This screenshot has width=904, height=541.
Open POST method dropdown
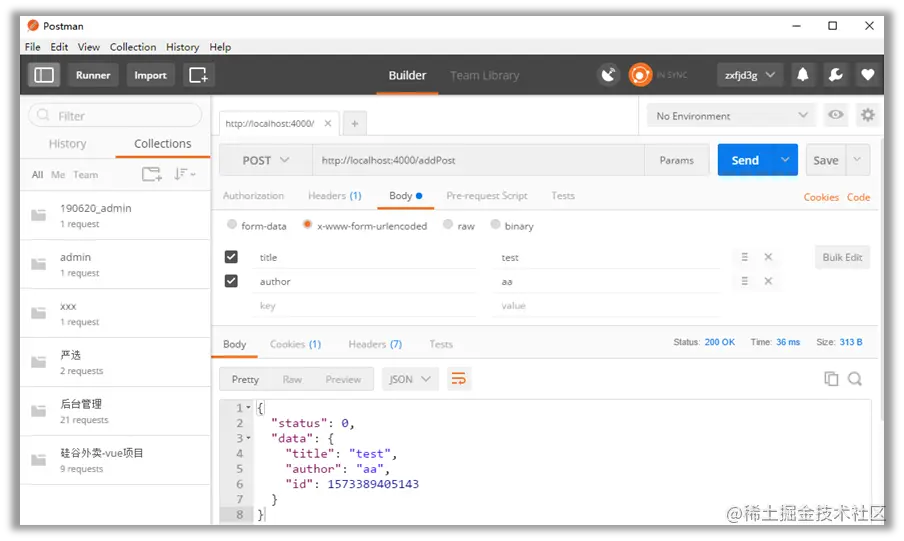pyautogui.click(x=266, y=160)
